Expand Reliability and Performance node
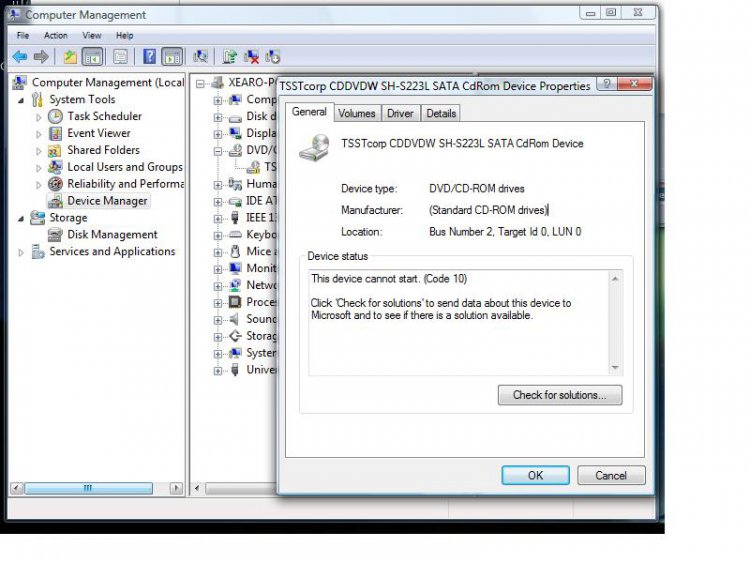This screenshot has width=750, height=563. (39, 185)
